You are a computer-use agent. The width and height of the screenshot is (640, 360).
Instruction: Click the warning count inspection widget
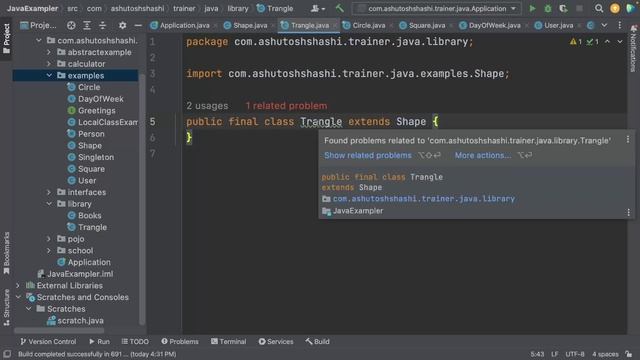coord(576,42)
